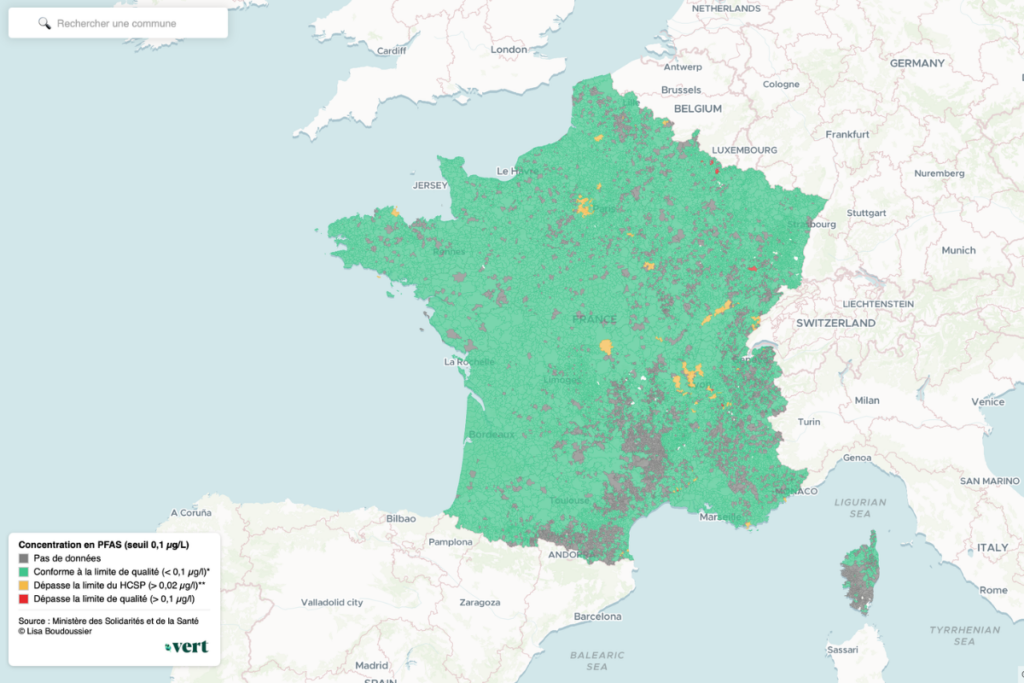
Task: Click the 'La Rochelle' map label
Action: (470, 362)
